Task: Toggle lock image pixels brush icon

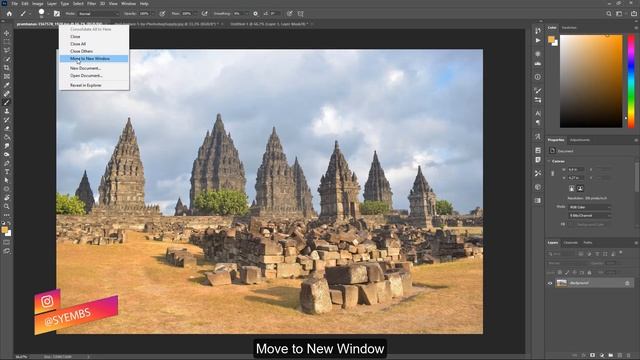Action: click(567, 272)
